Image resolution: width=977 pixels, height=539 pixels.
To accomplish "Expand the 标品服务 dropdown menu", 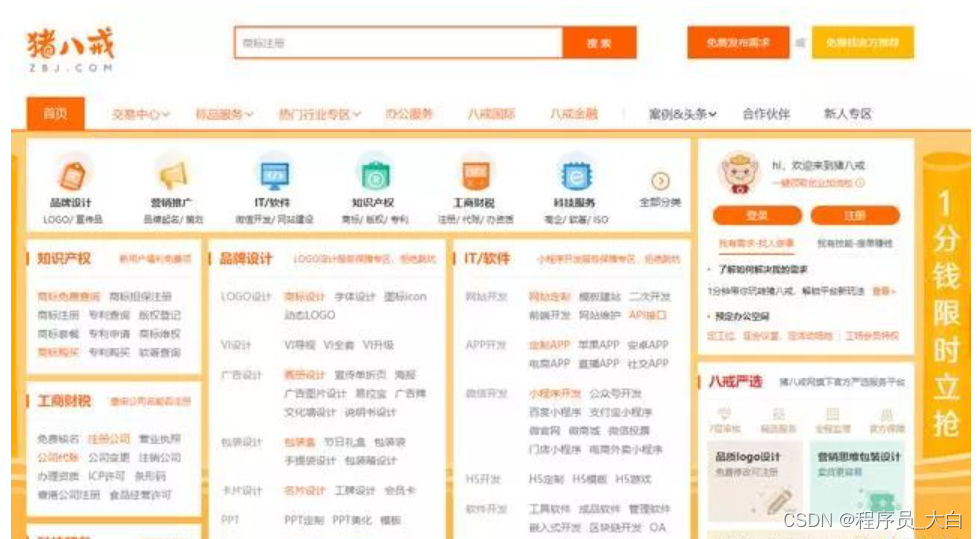I will click(224, 114).
